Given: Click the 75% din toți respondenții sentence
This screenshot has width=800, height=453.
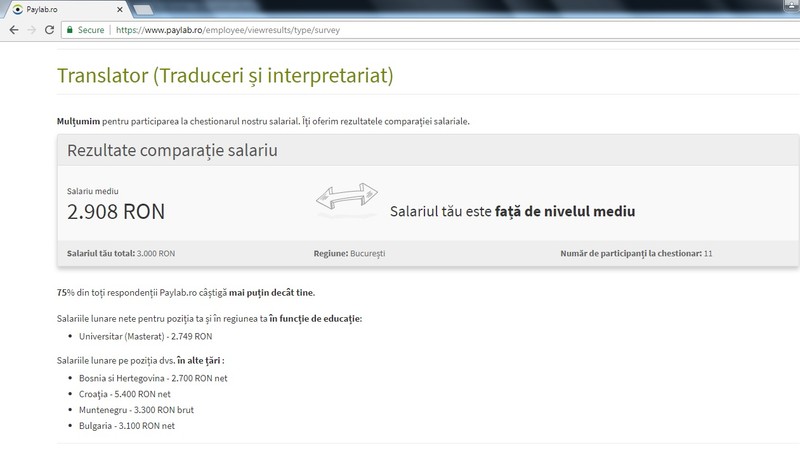Looking at the screenshot, I should tap(186, 293).
